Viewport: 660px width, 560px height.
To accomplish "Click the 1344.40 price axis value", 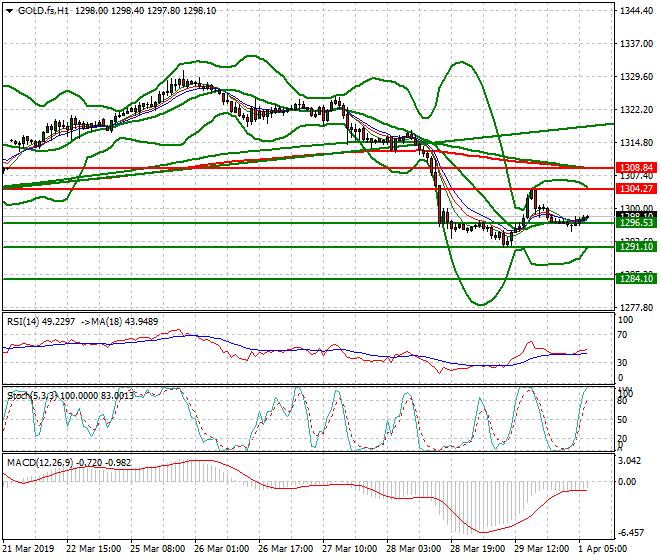I will pos(636,11).
